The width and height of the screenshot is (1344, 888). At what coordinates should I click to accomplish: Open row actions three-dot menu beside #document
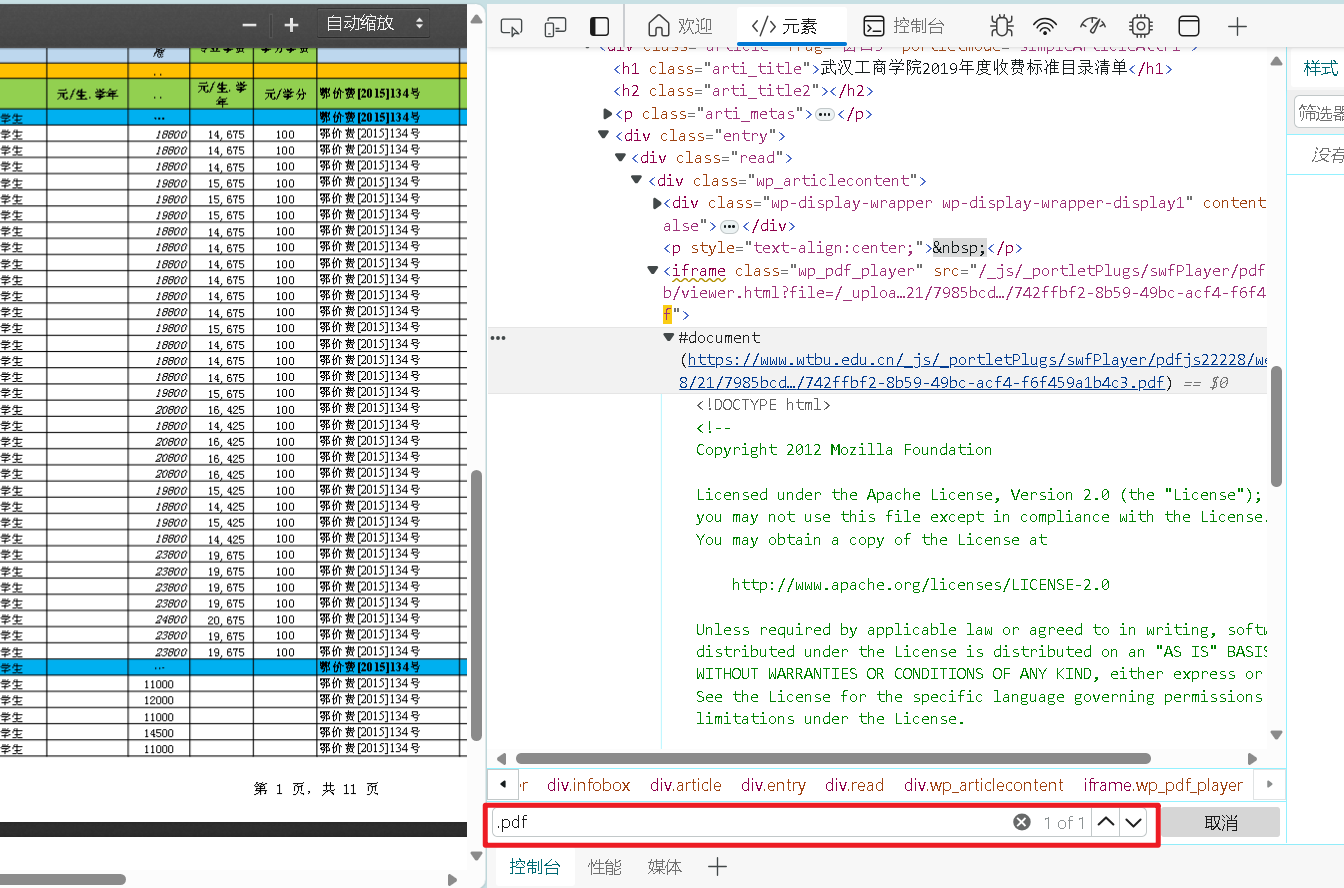[x=498, y=338]
